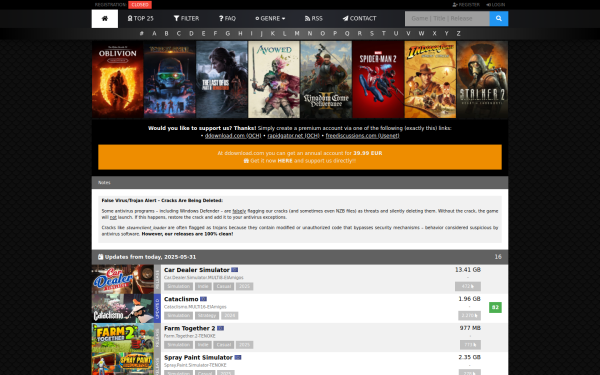Click the flag icon next to Car Dealer Simulator
Viewport: 600px width, 375px height.
pos(235,270)
